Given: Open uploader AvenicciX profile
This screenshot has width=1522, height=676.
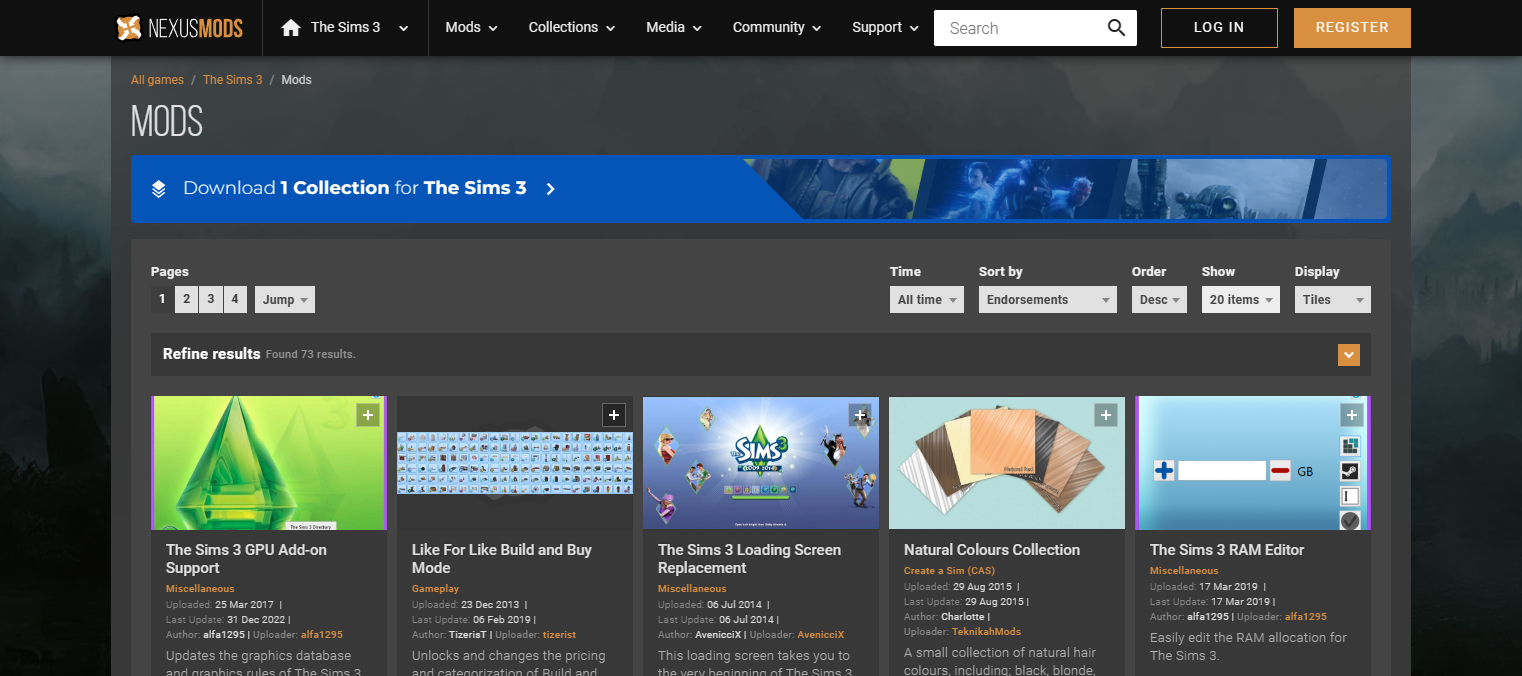Looking at the screenshot, I should (x=821, y=635).
